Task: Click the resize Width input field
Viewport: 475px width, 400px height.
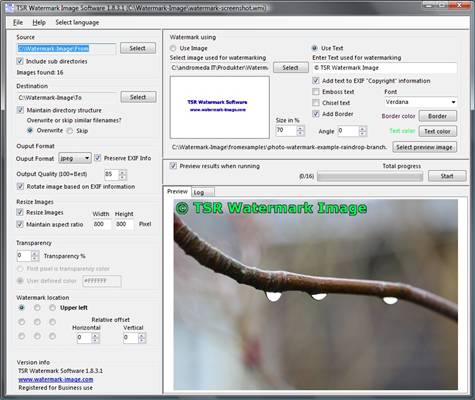Action: click(x=101, y=224)
